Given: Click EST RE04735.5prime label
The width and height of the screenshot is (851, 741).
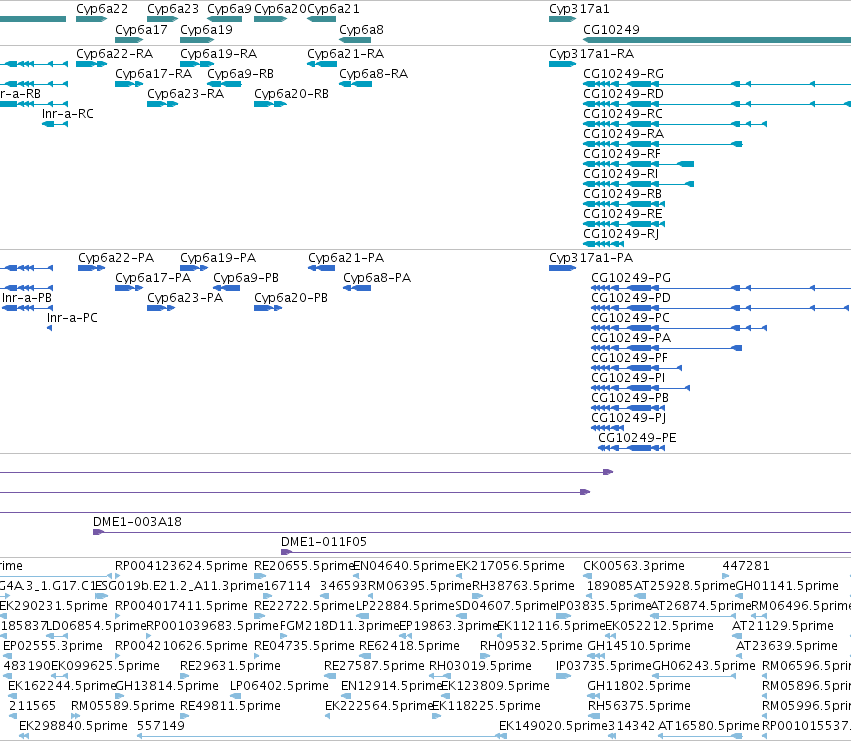Looking at the screenshot, I should pyautogui.click(x=304, y=645).
